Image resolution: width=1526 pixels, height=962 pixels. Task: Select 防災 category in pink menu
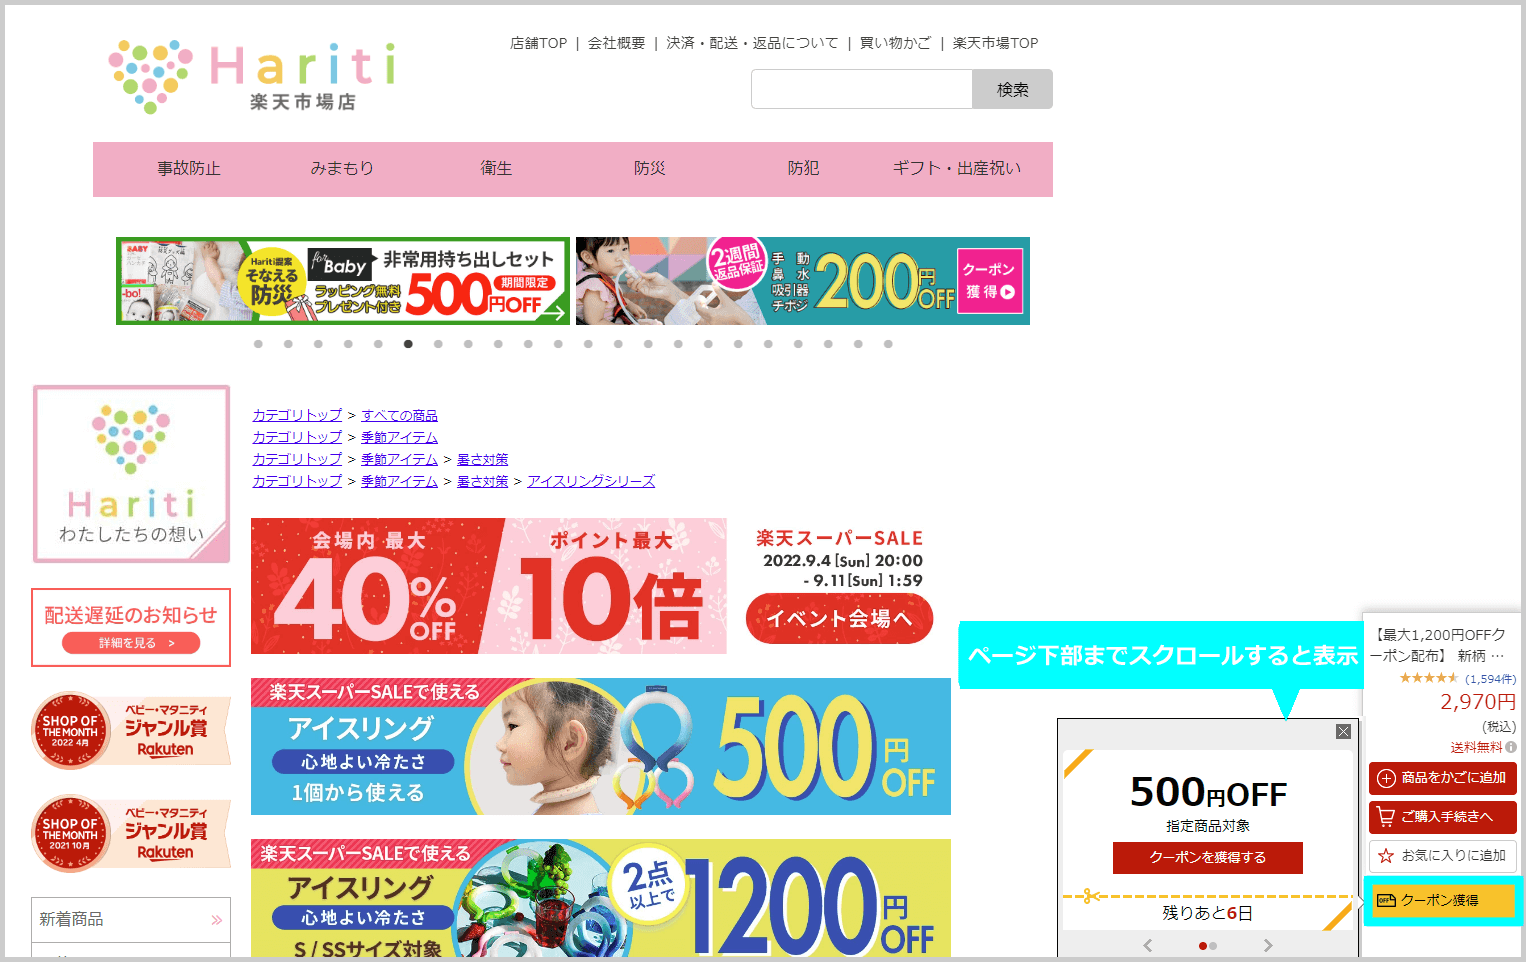tap(650, 169)
